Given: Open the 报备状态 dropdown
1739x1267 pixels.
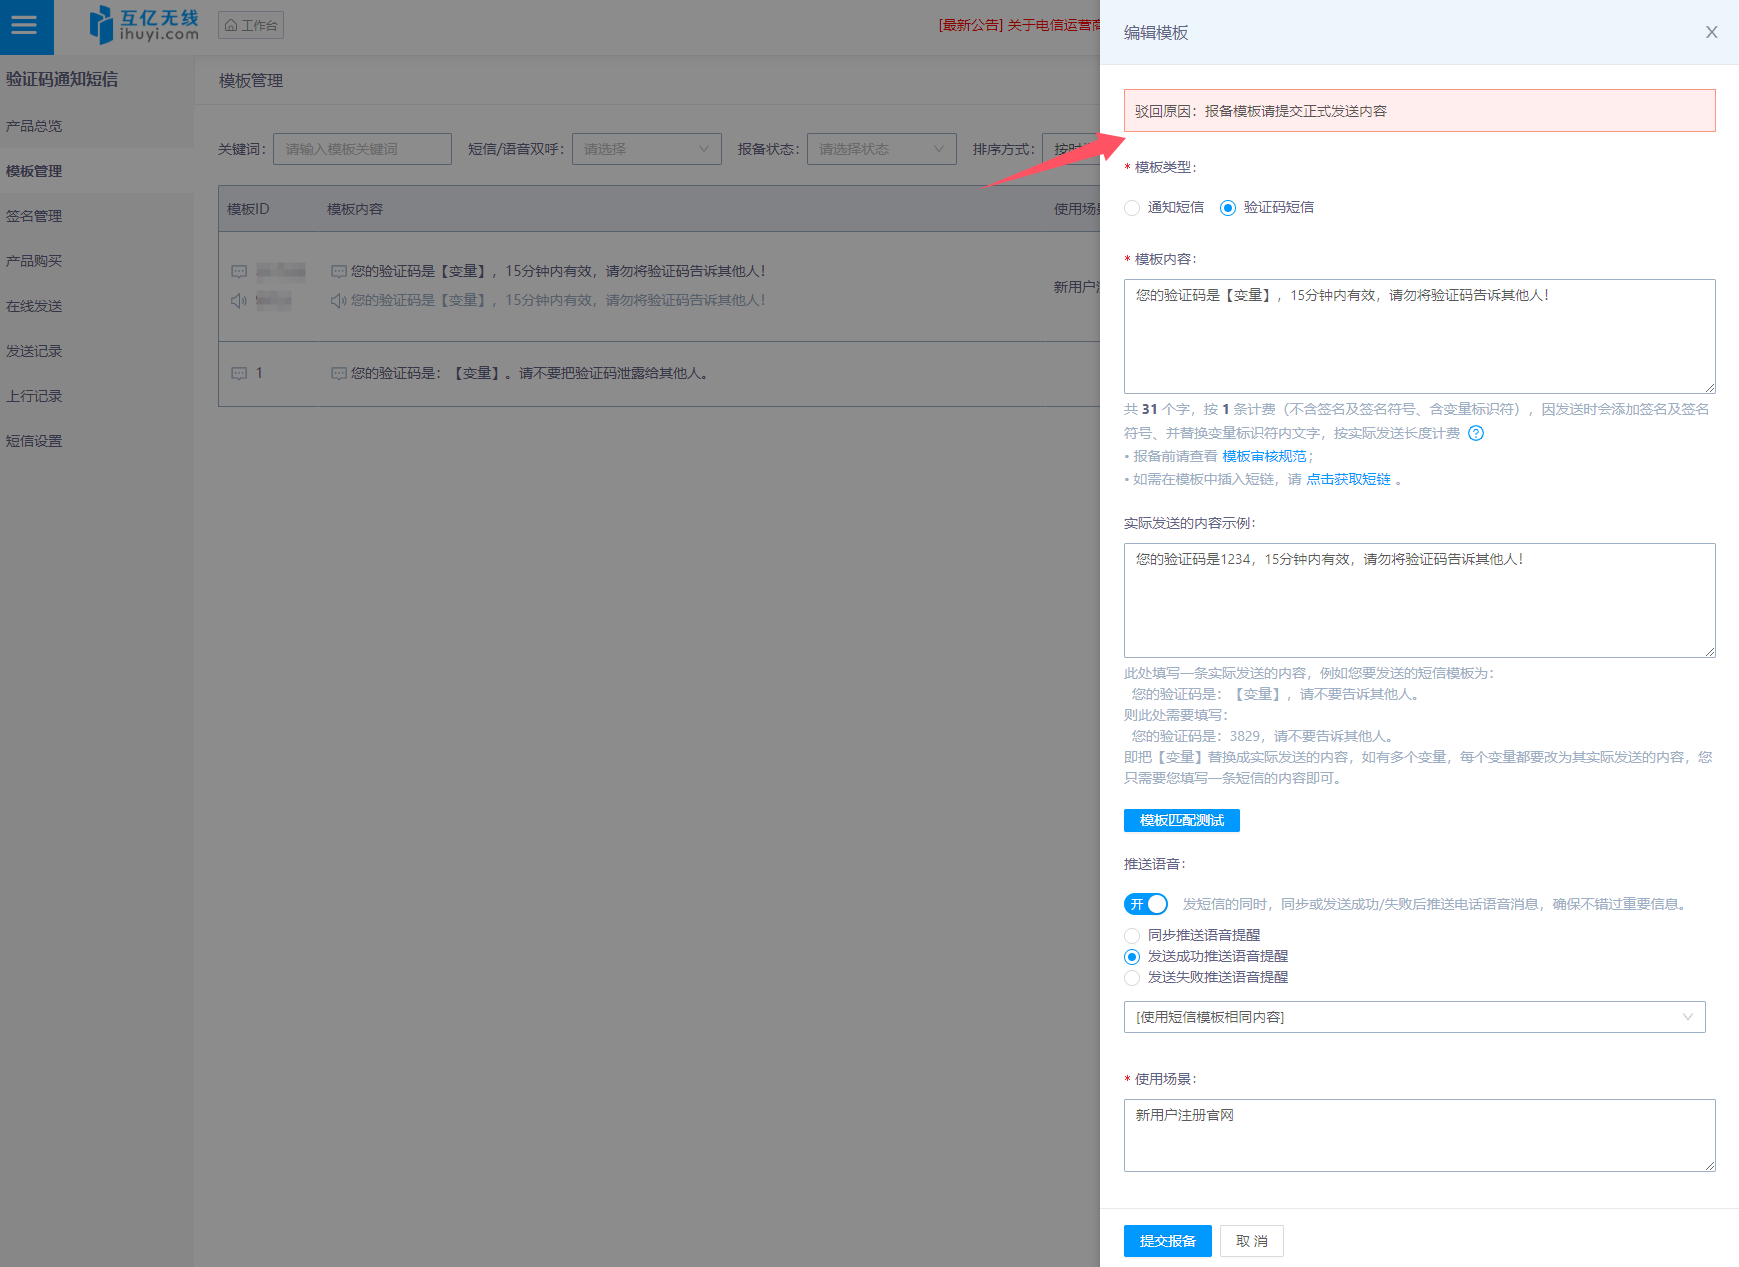Looking at the screenshot, I should 881,149.
